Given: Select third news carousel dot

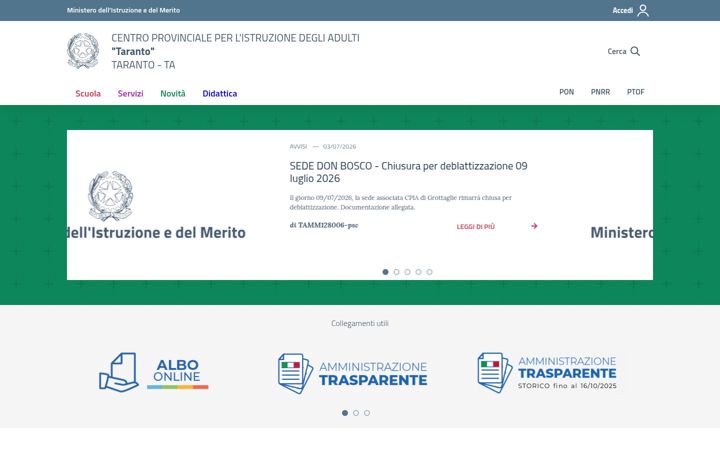Looking at the screenshot, I should [407, 272].
